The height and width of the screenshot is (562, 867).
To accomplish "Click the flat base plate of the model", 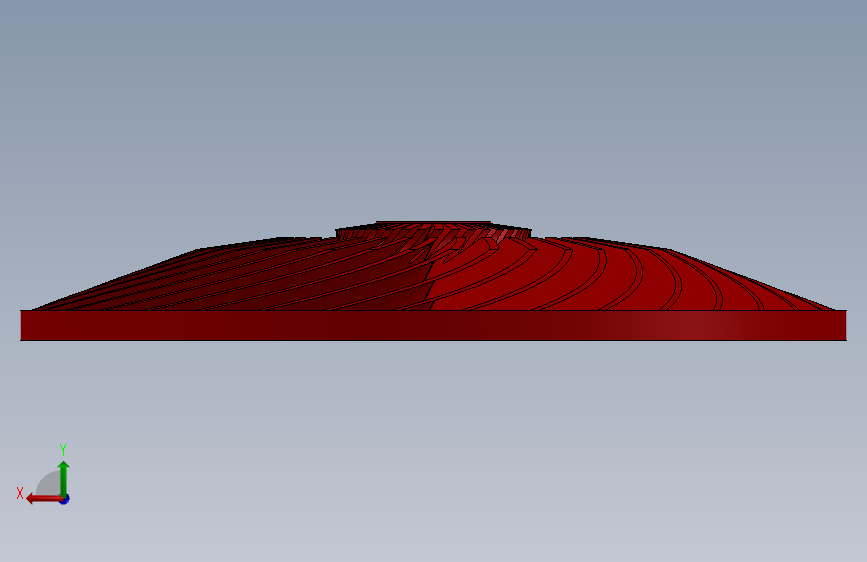I will coord(434,325).
